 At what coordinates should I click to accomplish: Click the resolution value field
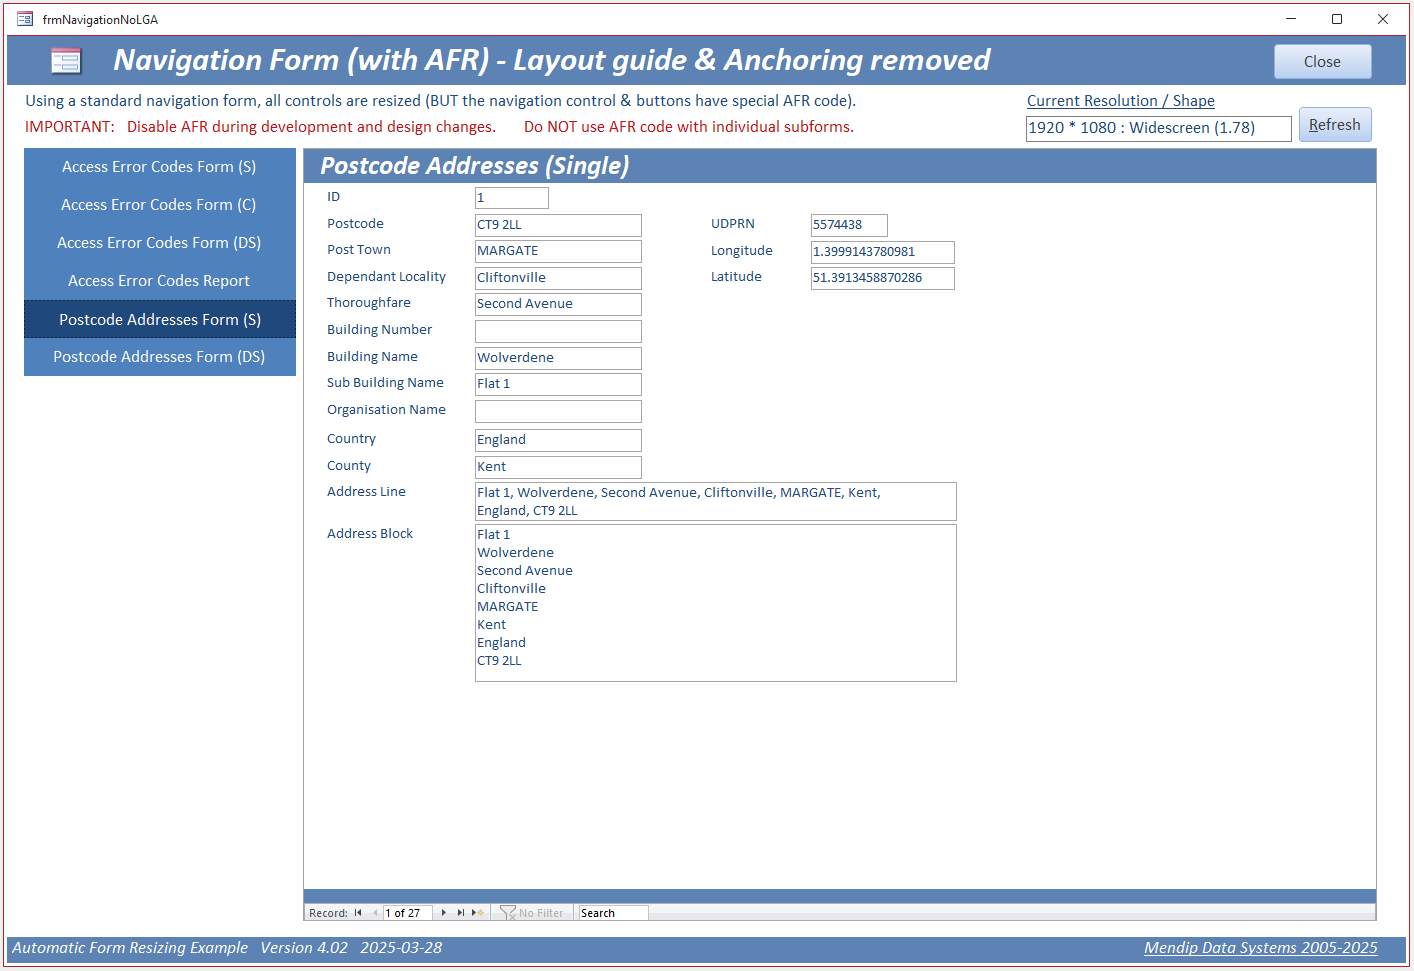click(x=1158, y=128)
